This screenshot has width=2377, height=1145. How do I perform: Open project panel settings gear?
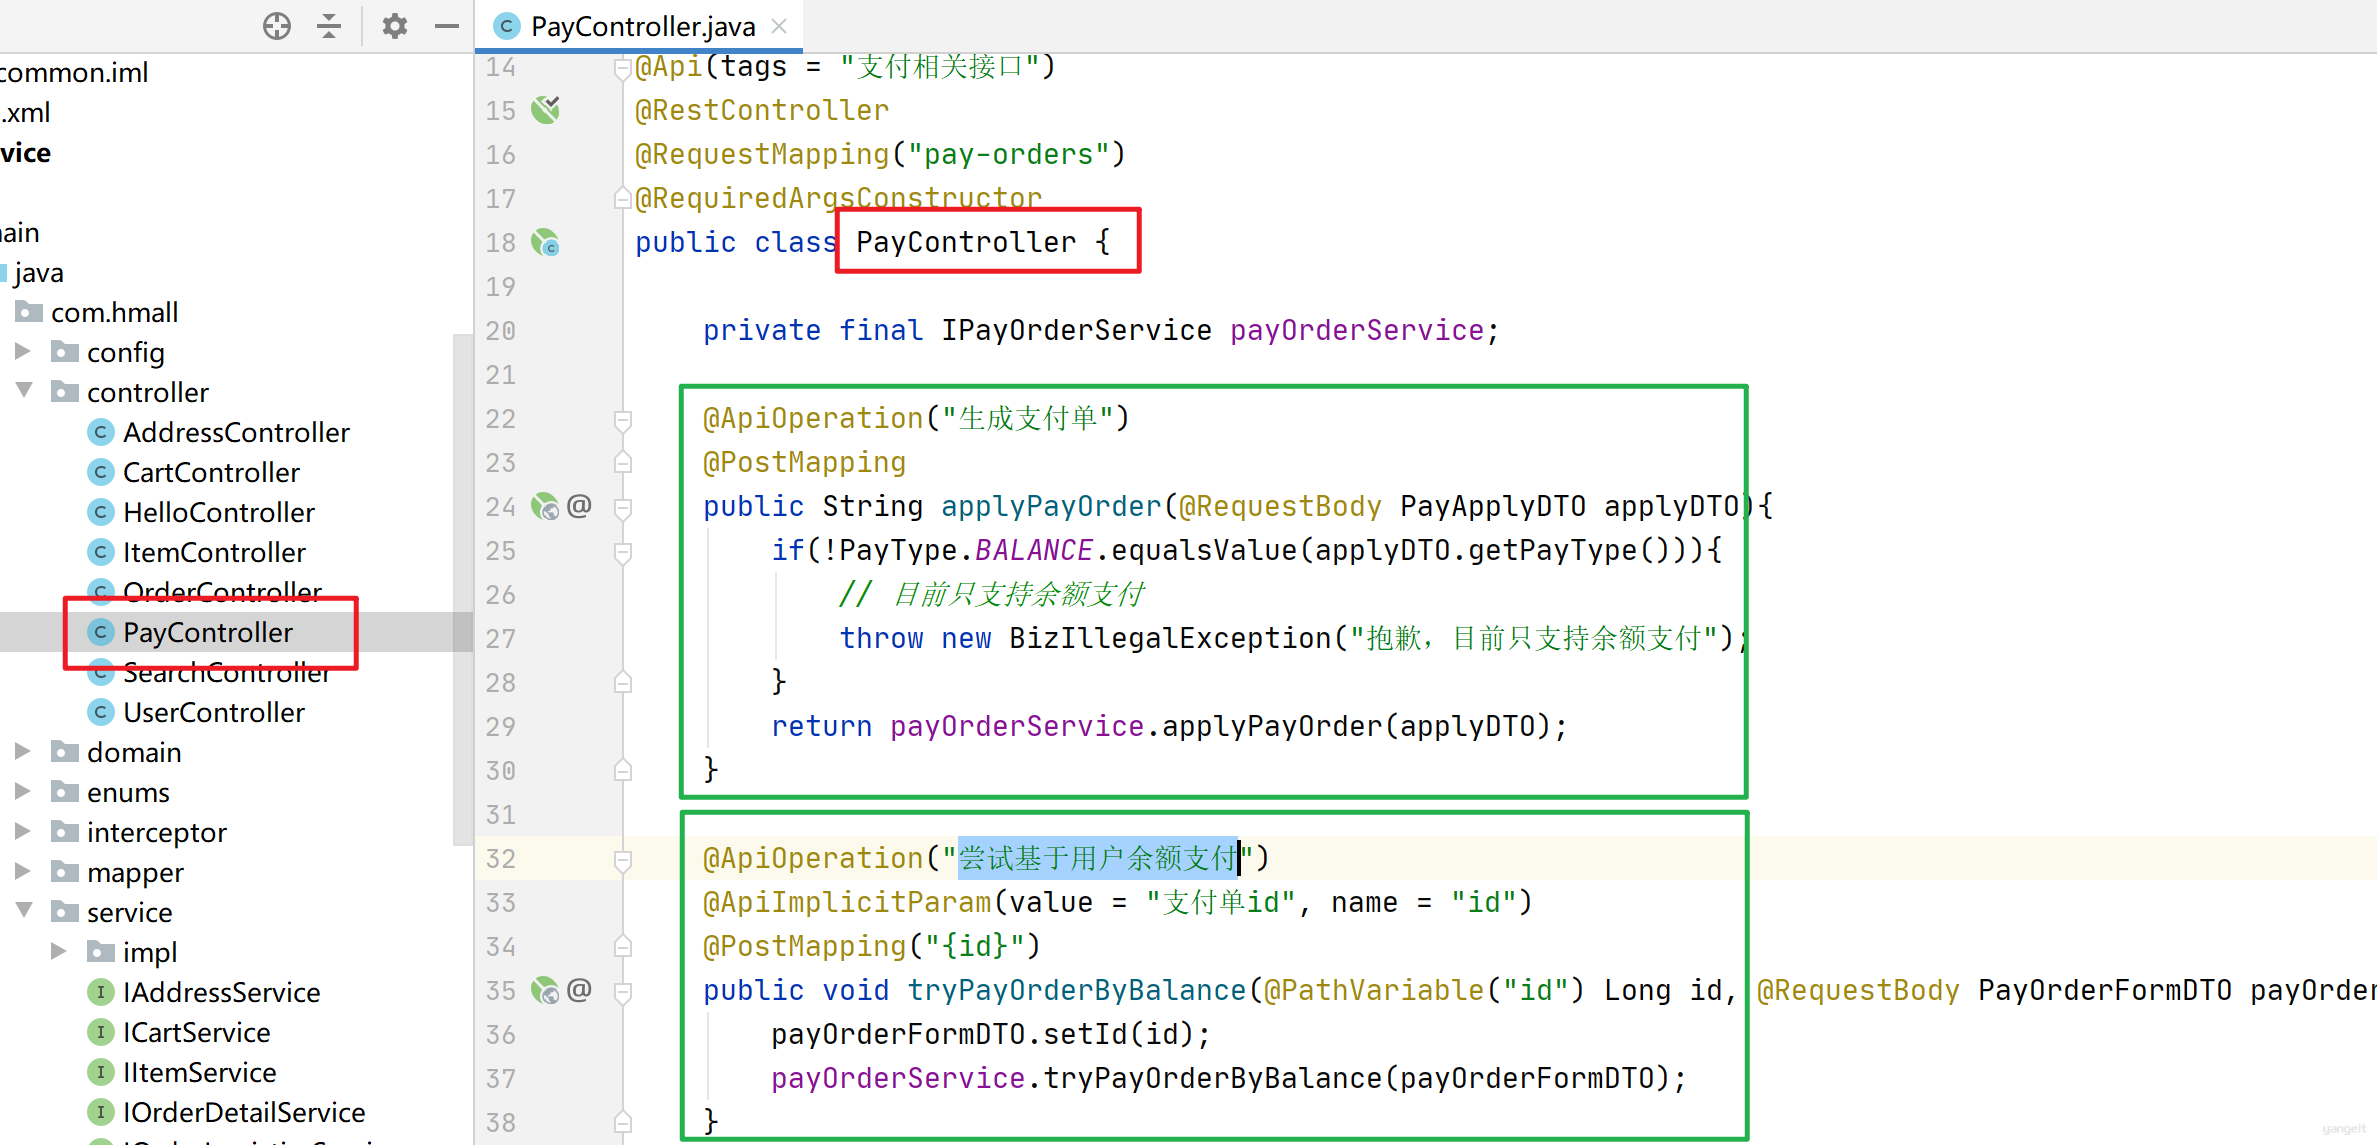pos(395,26)
